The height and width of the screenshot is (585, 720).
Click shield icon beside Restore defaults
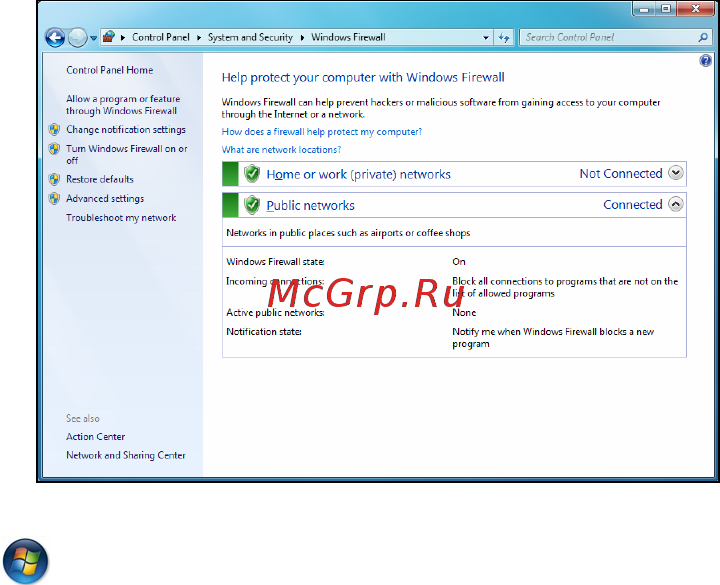click(54, 179)
